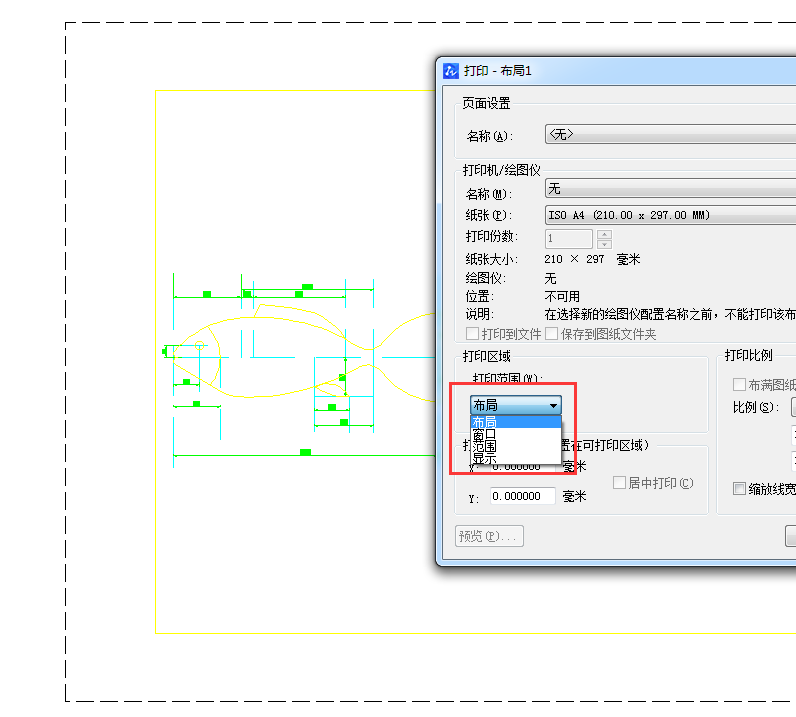Image resolution: width=796 pixels, height=717 pixels.
Task: Click the print dialog app icon in title bar
Action: (x=450, y=71)
